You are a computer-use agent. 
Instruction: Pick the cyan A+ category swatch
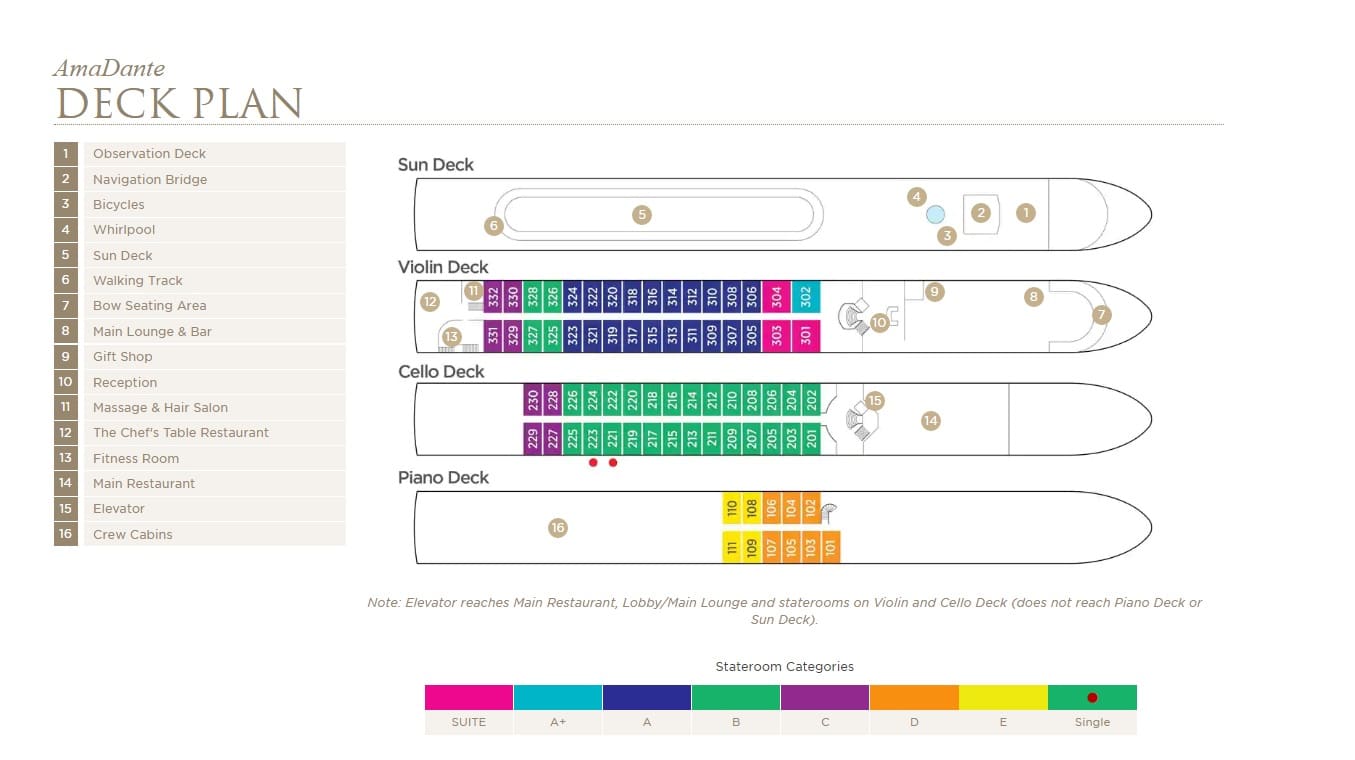point(558,697)
